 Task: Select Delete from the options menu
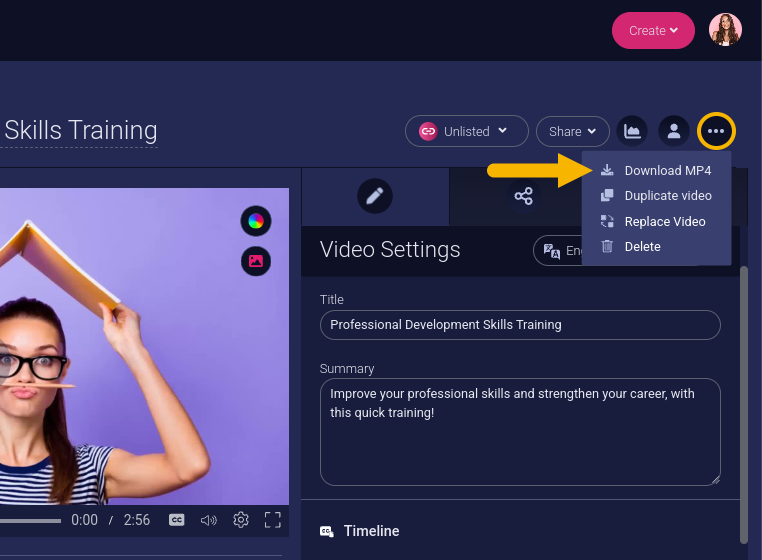coord(656,247)
